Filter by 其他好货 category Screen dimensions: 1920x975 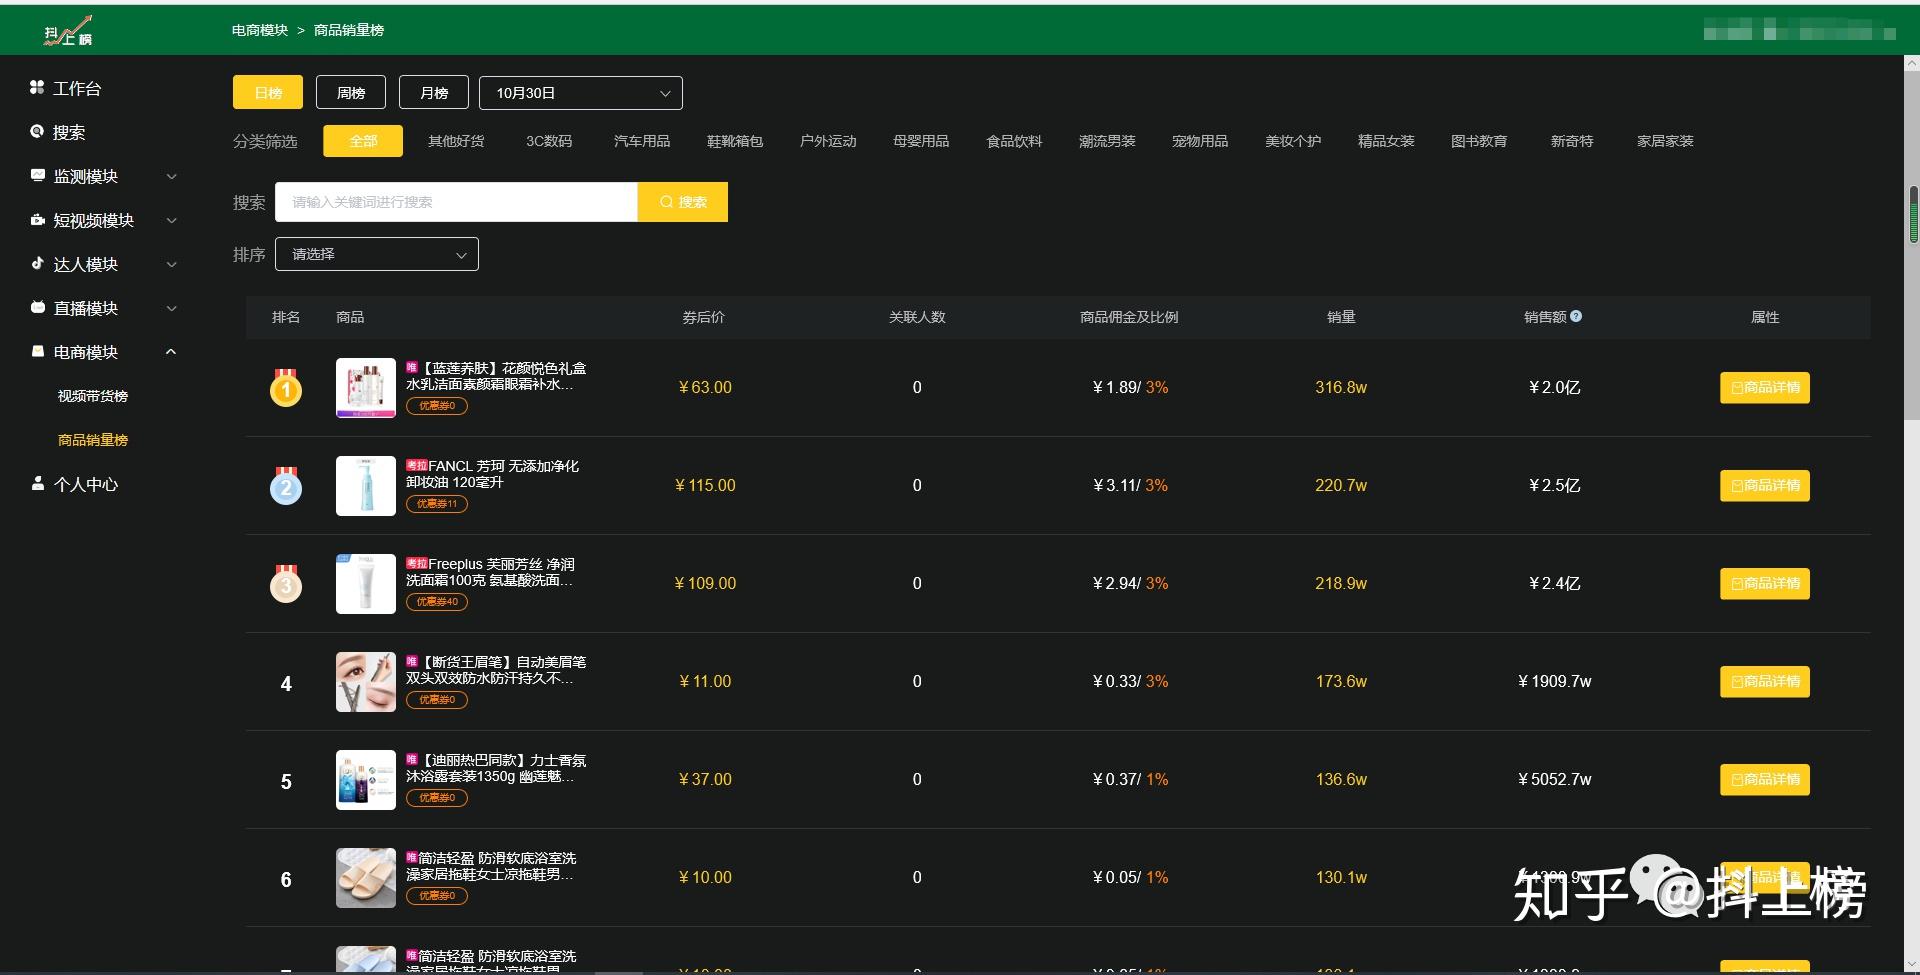(456, 141)
